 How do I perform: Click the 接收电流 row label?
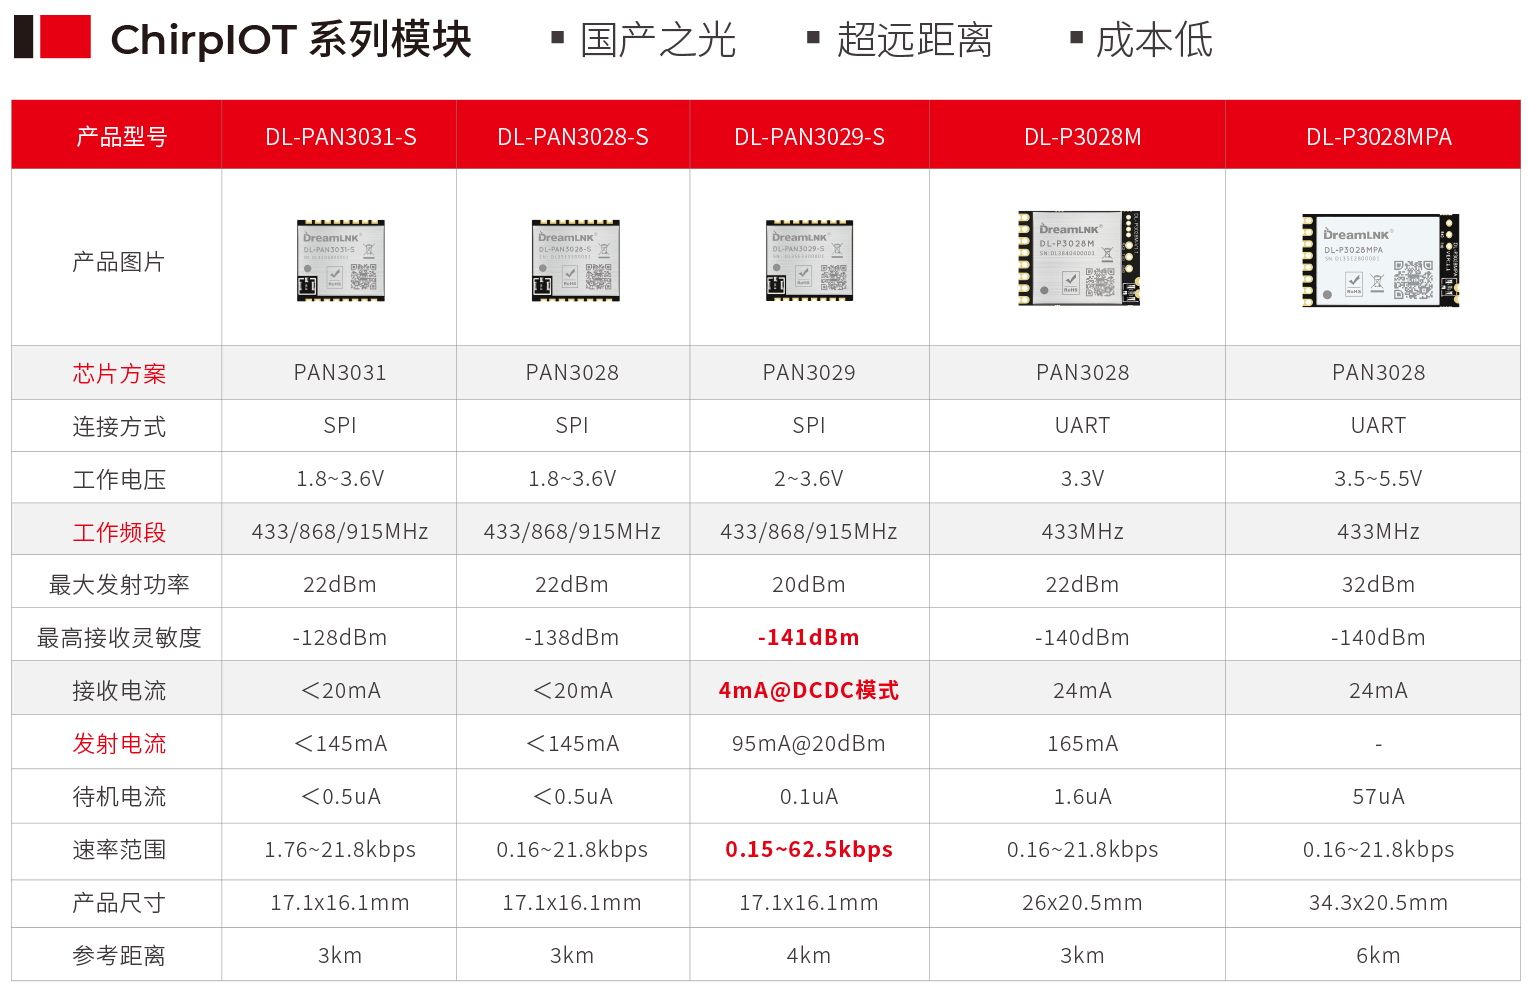pos(119,691)
